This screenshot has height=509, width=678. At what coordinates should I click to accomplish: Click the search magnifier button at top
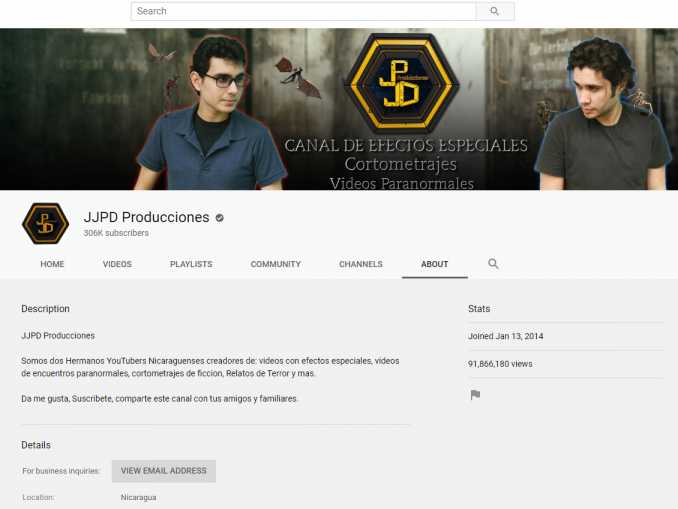click(x=495, y=11)
